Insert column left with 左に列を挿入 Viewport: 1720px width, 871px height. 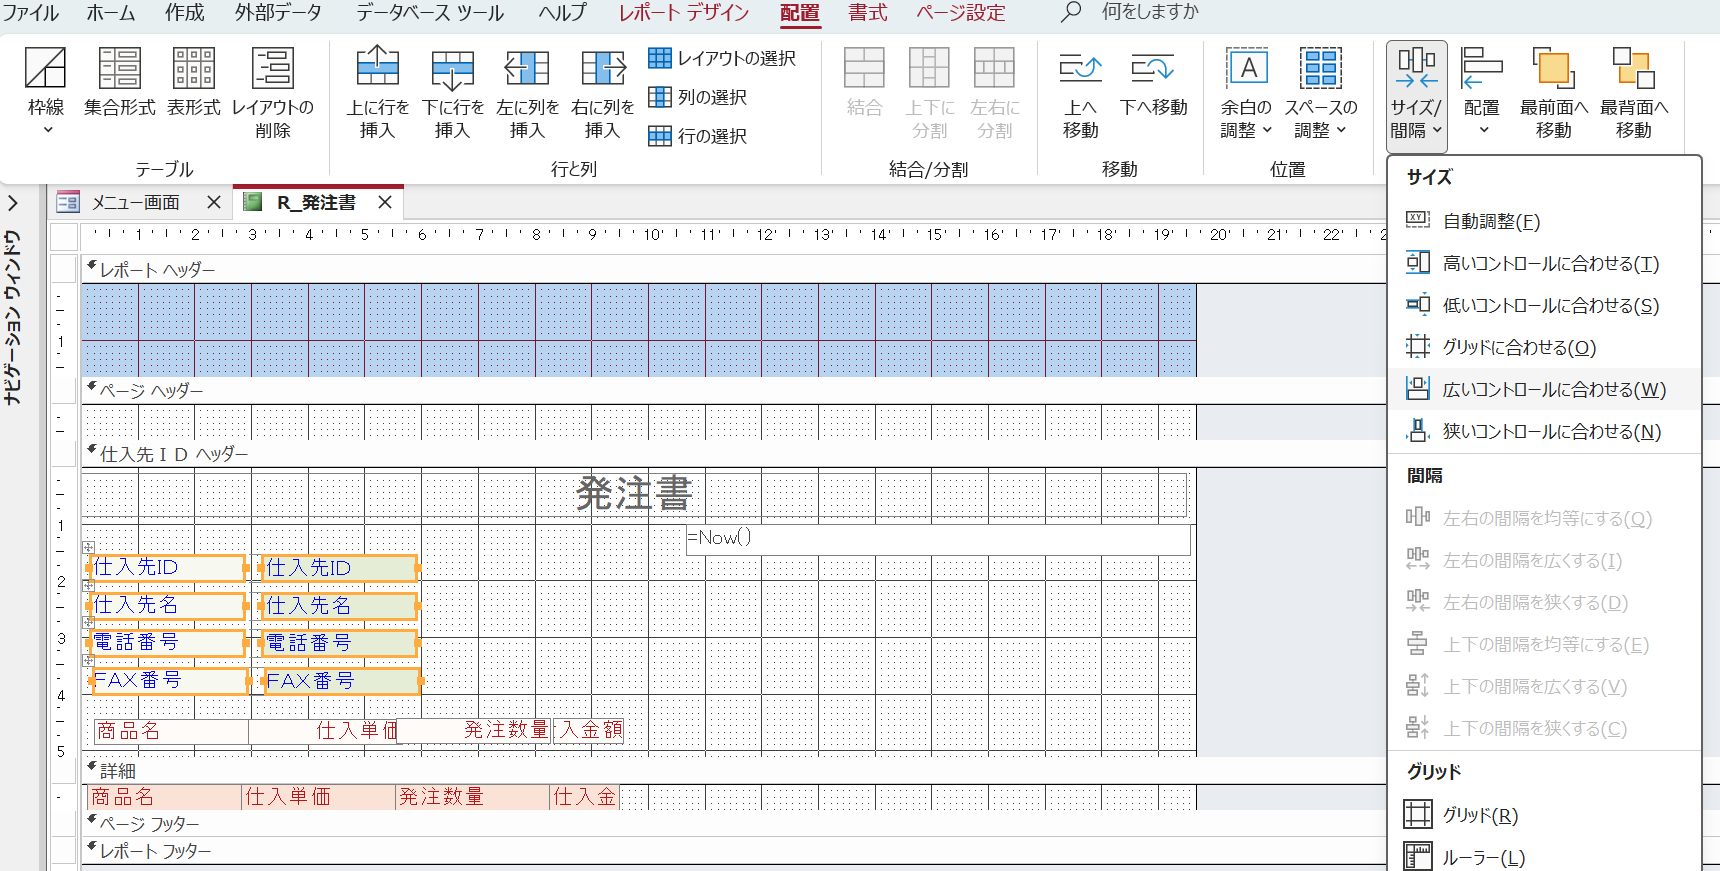[x=528, y=94]
